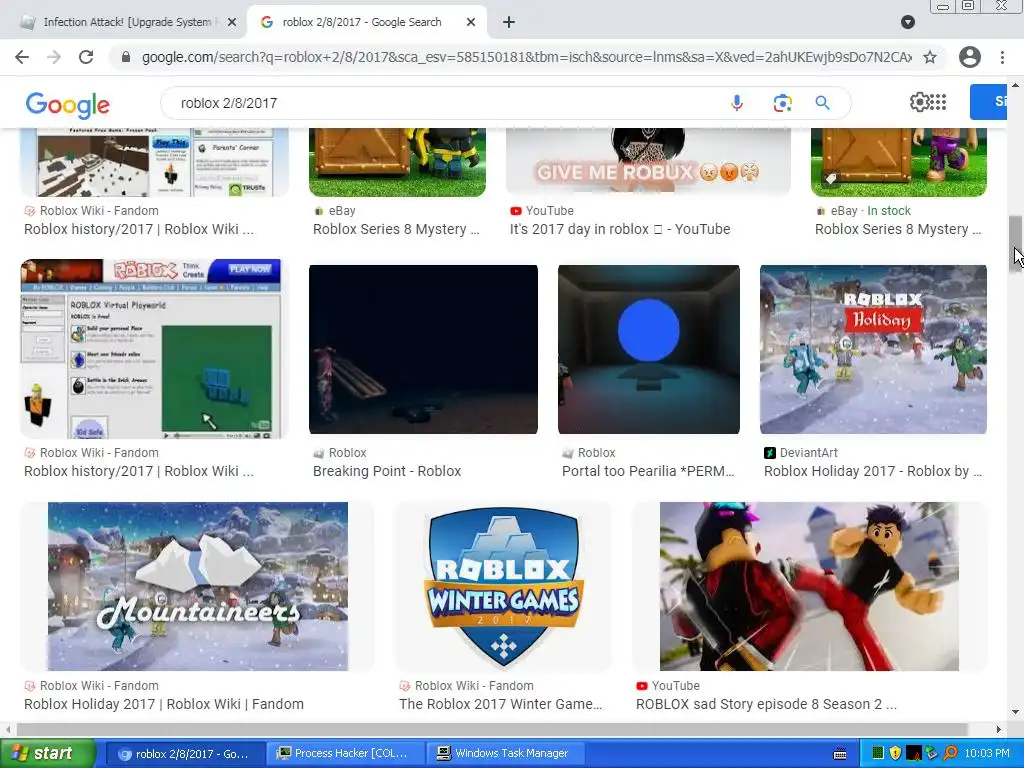The width and height of the screenshot is (1024, 768).
Task: Open the blue circle portal thumbnail
Action: click(x=648, y=349)
